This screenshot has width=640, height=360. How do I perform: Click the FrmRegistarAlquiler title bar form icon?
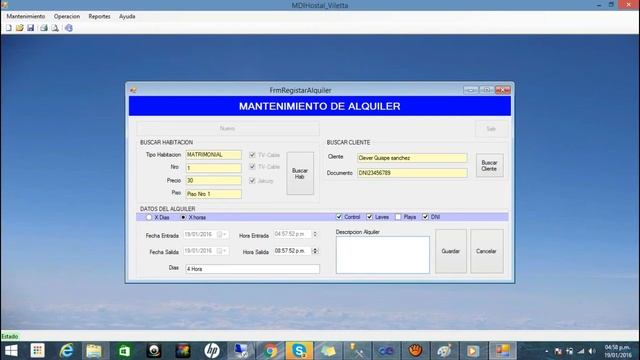pyautogui.click(x=133, y=90)
